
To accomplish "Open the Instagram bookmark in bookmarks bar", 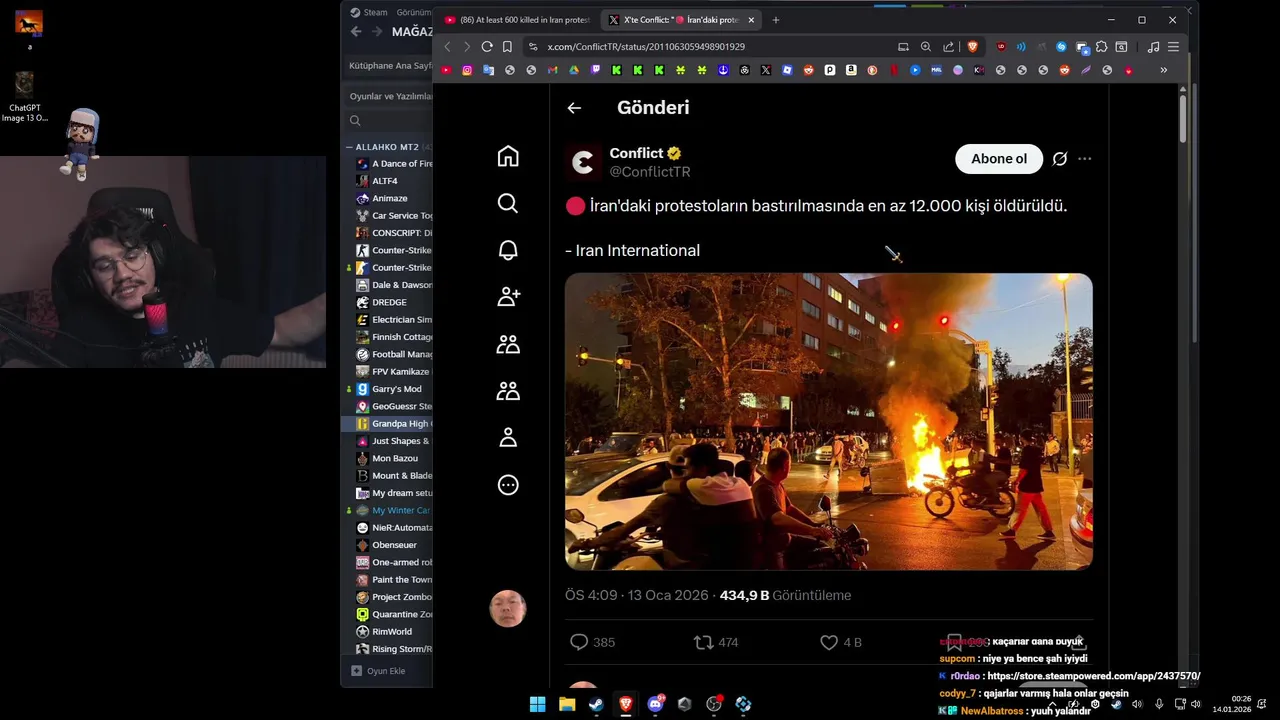I will [x=467, y=70].
